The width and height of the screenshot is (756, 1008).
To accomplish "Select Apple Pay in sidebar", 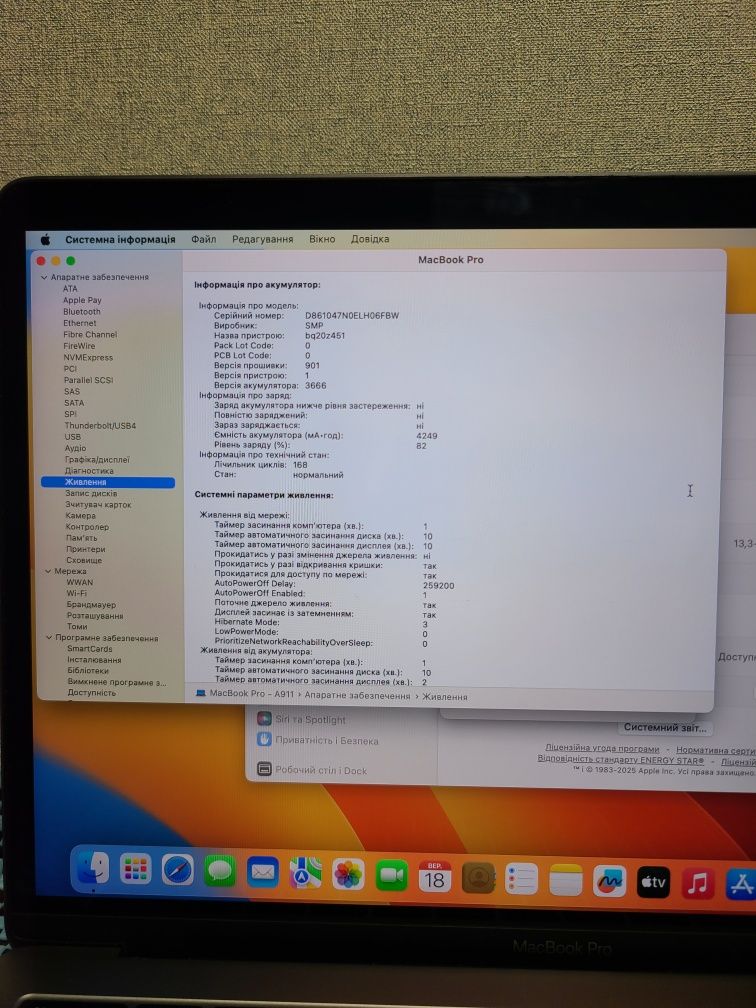I will [x=82, y=300].
